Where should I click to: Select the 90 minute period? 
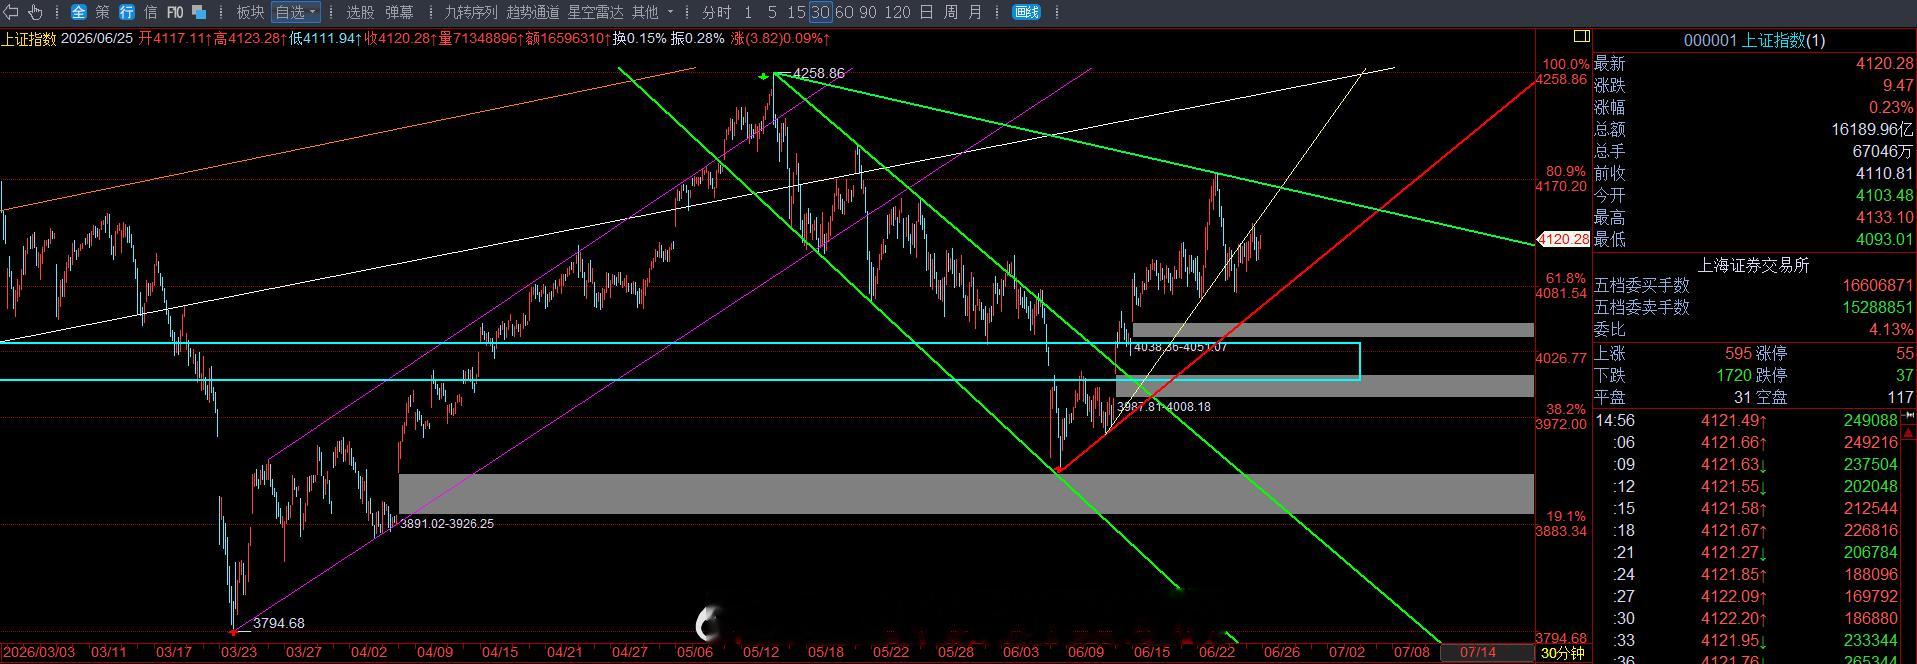pyautogui.click(x=867, y=12)
